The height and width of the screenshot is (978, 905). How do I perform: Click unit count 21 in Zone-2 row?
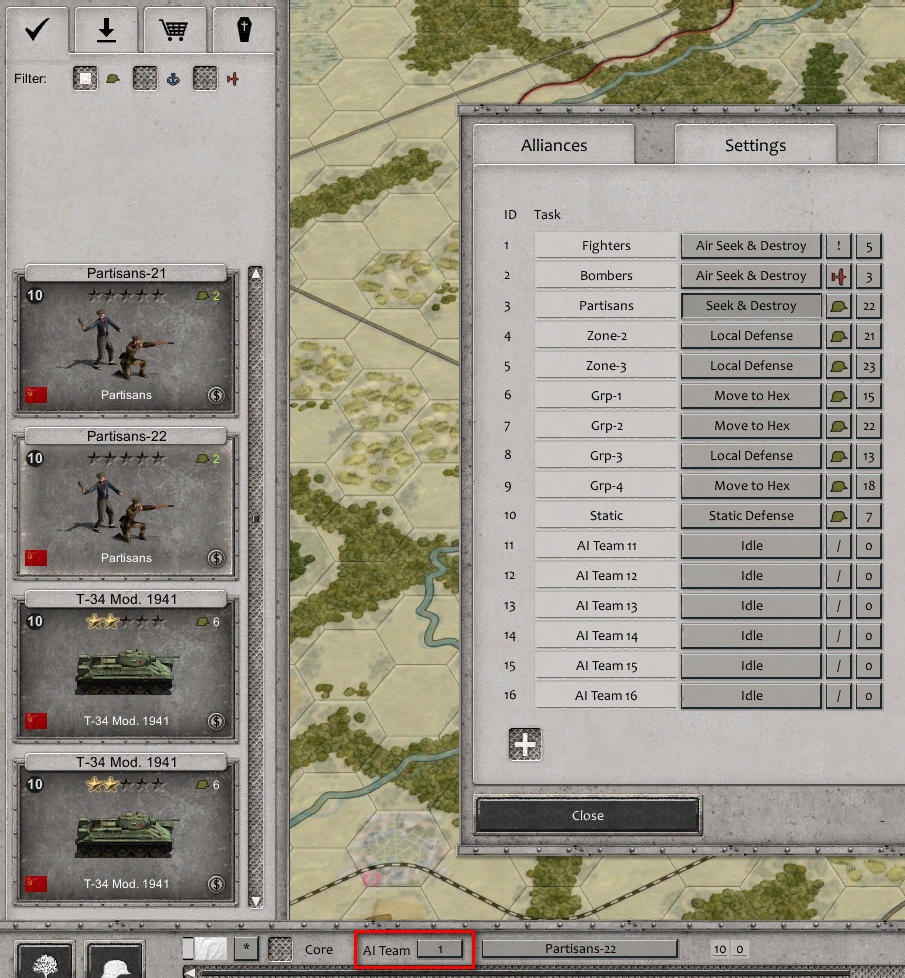coord(868,336)
